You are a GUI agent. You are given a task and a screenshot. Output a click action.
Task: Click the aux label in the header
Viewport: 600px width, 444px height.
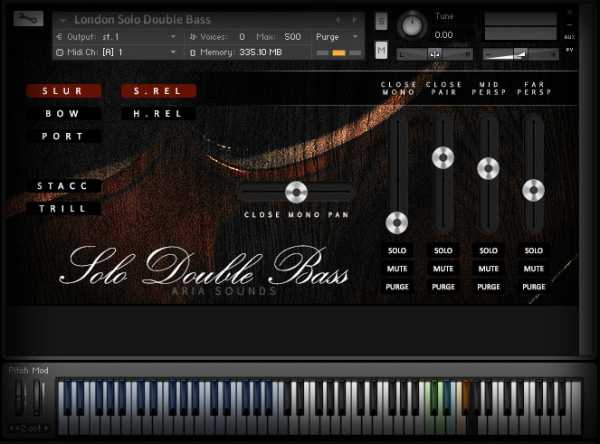(x=569, y=37)
